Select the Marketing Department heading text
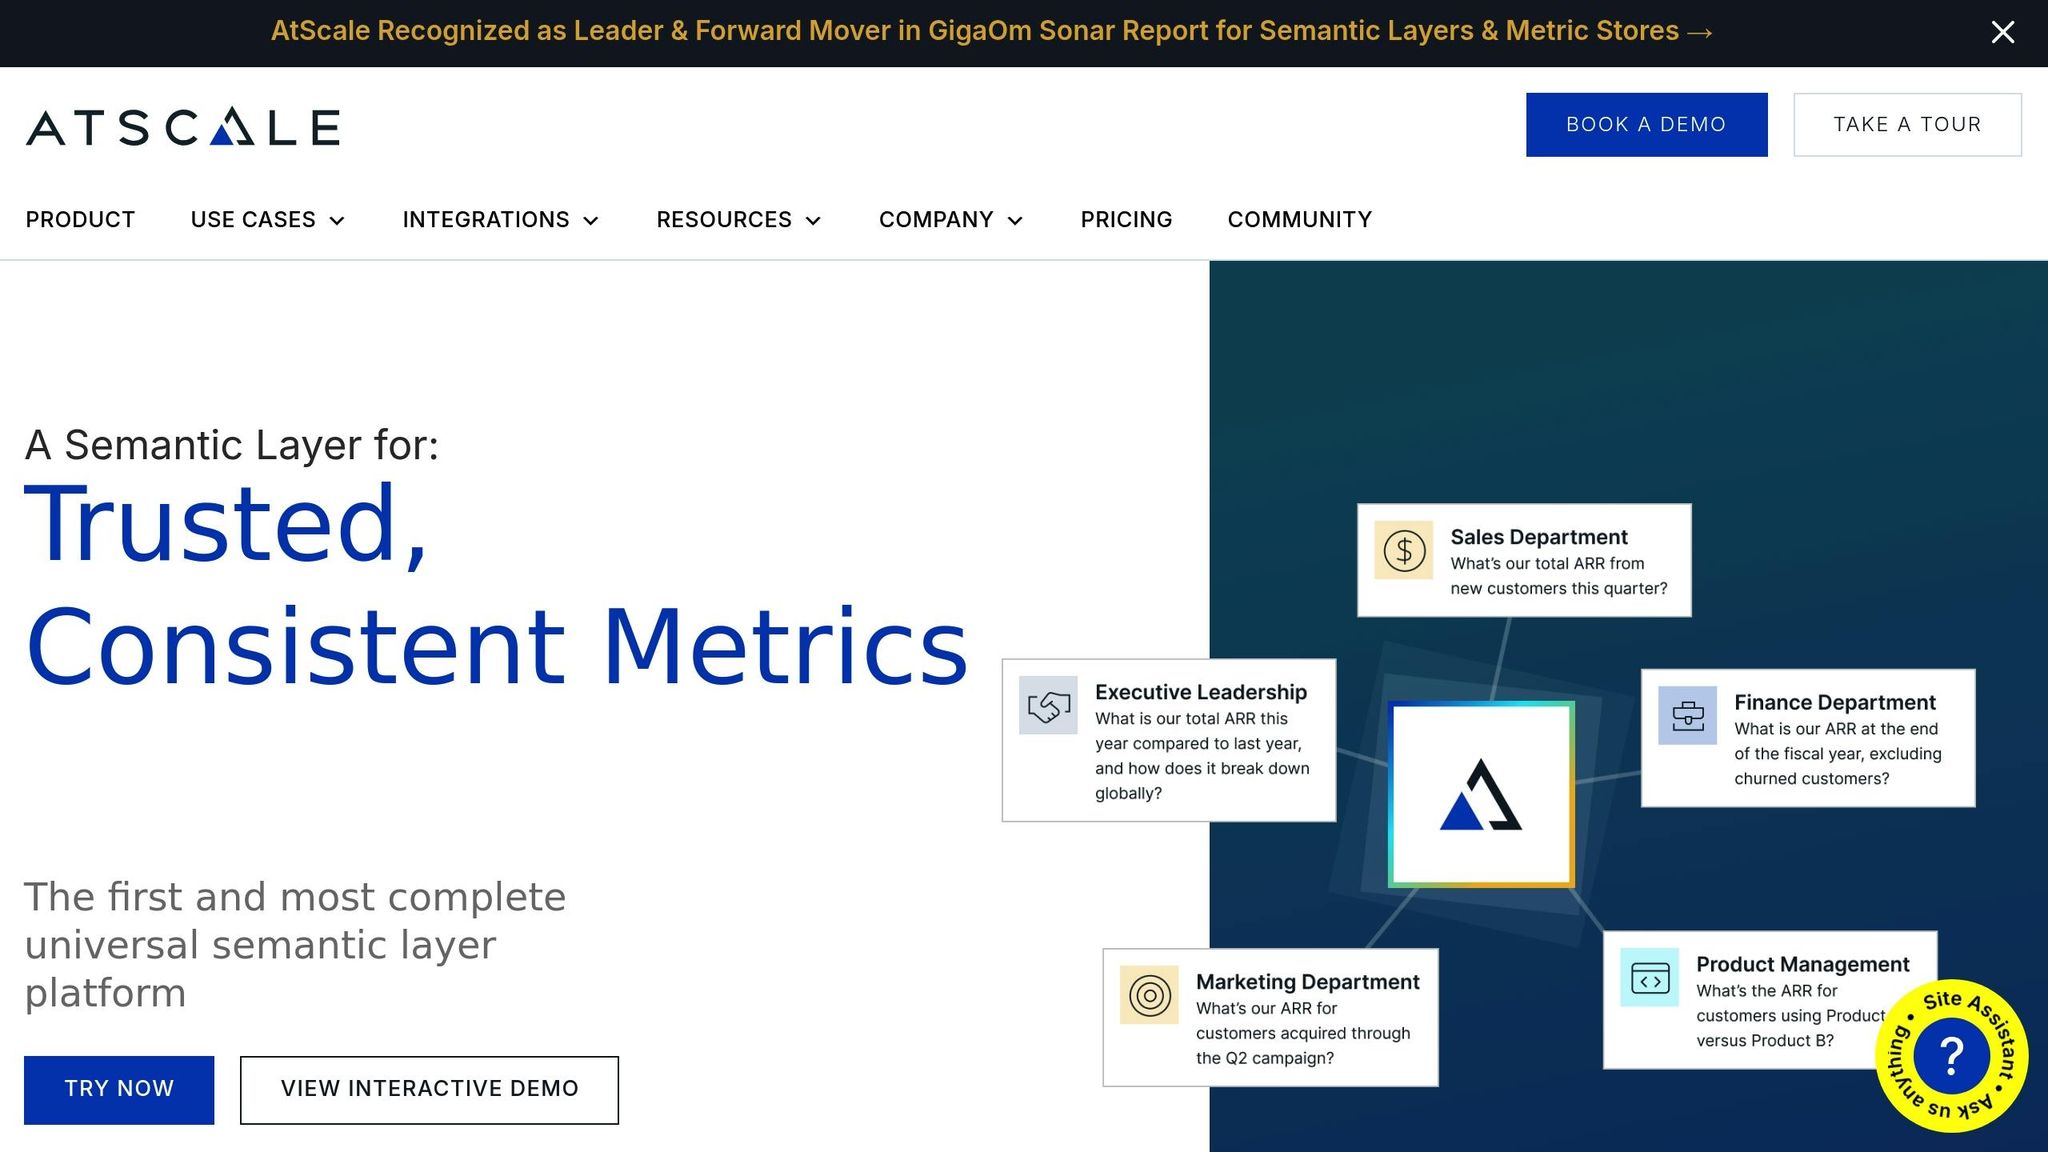Screen dimensions: 2048x1152 pyautogui.click(x=1308, y=982)
